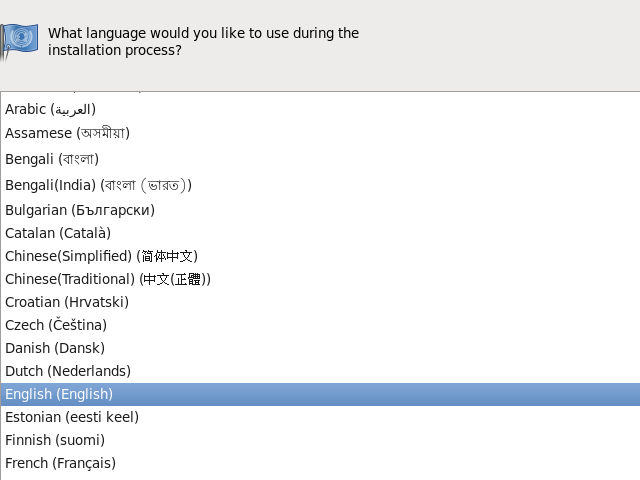
Task: Click the highlighted English (English) row
Action: coord(59,394)
